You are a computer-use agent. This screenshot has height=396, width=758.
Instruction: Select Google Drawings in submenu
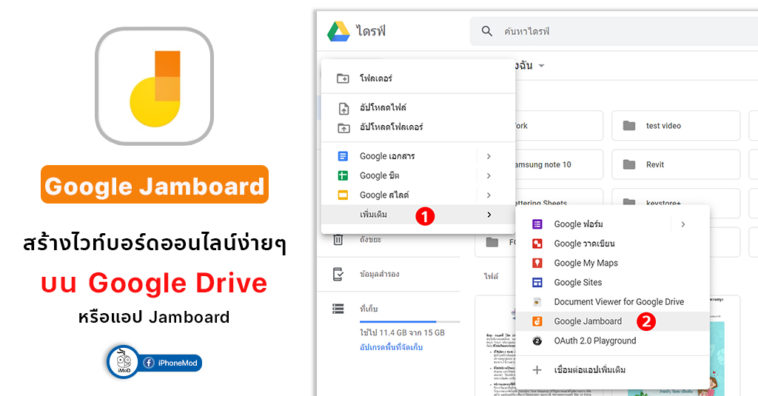point(613,244)
